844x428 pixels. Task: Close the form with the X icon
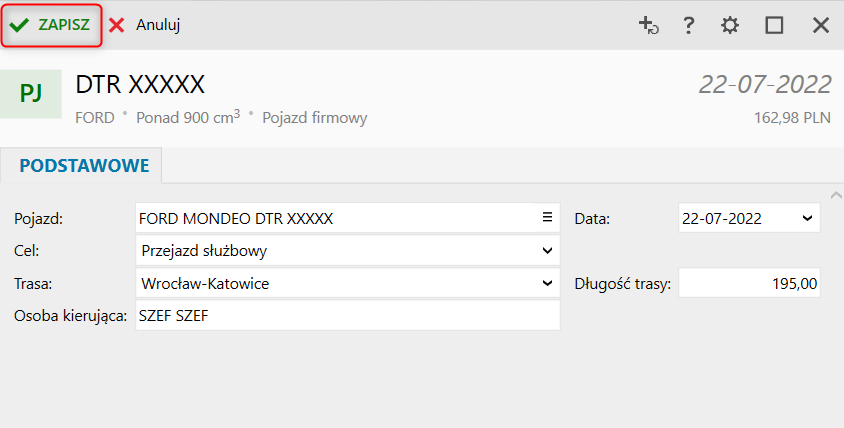[x=821, y=25]
